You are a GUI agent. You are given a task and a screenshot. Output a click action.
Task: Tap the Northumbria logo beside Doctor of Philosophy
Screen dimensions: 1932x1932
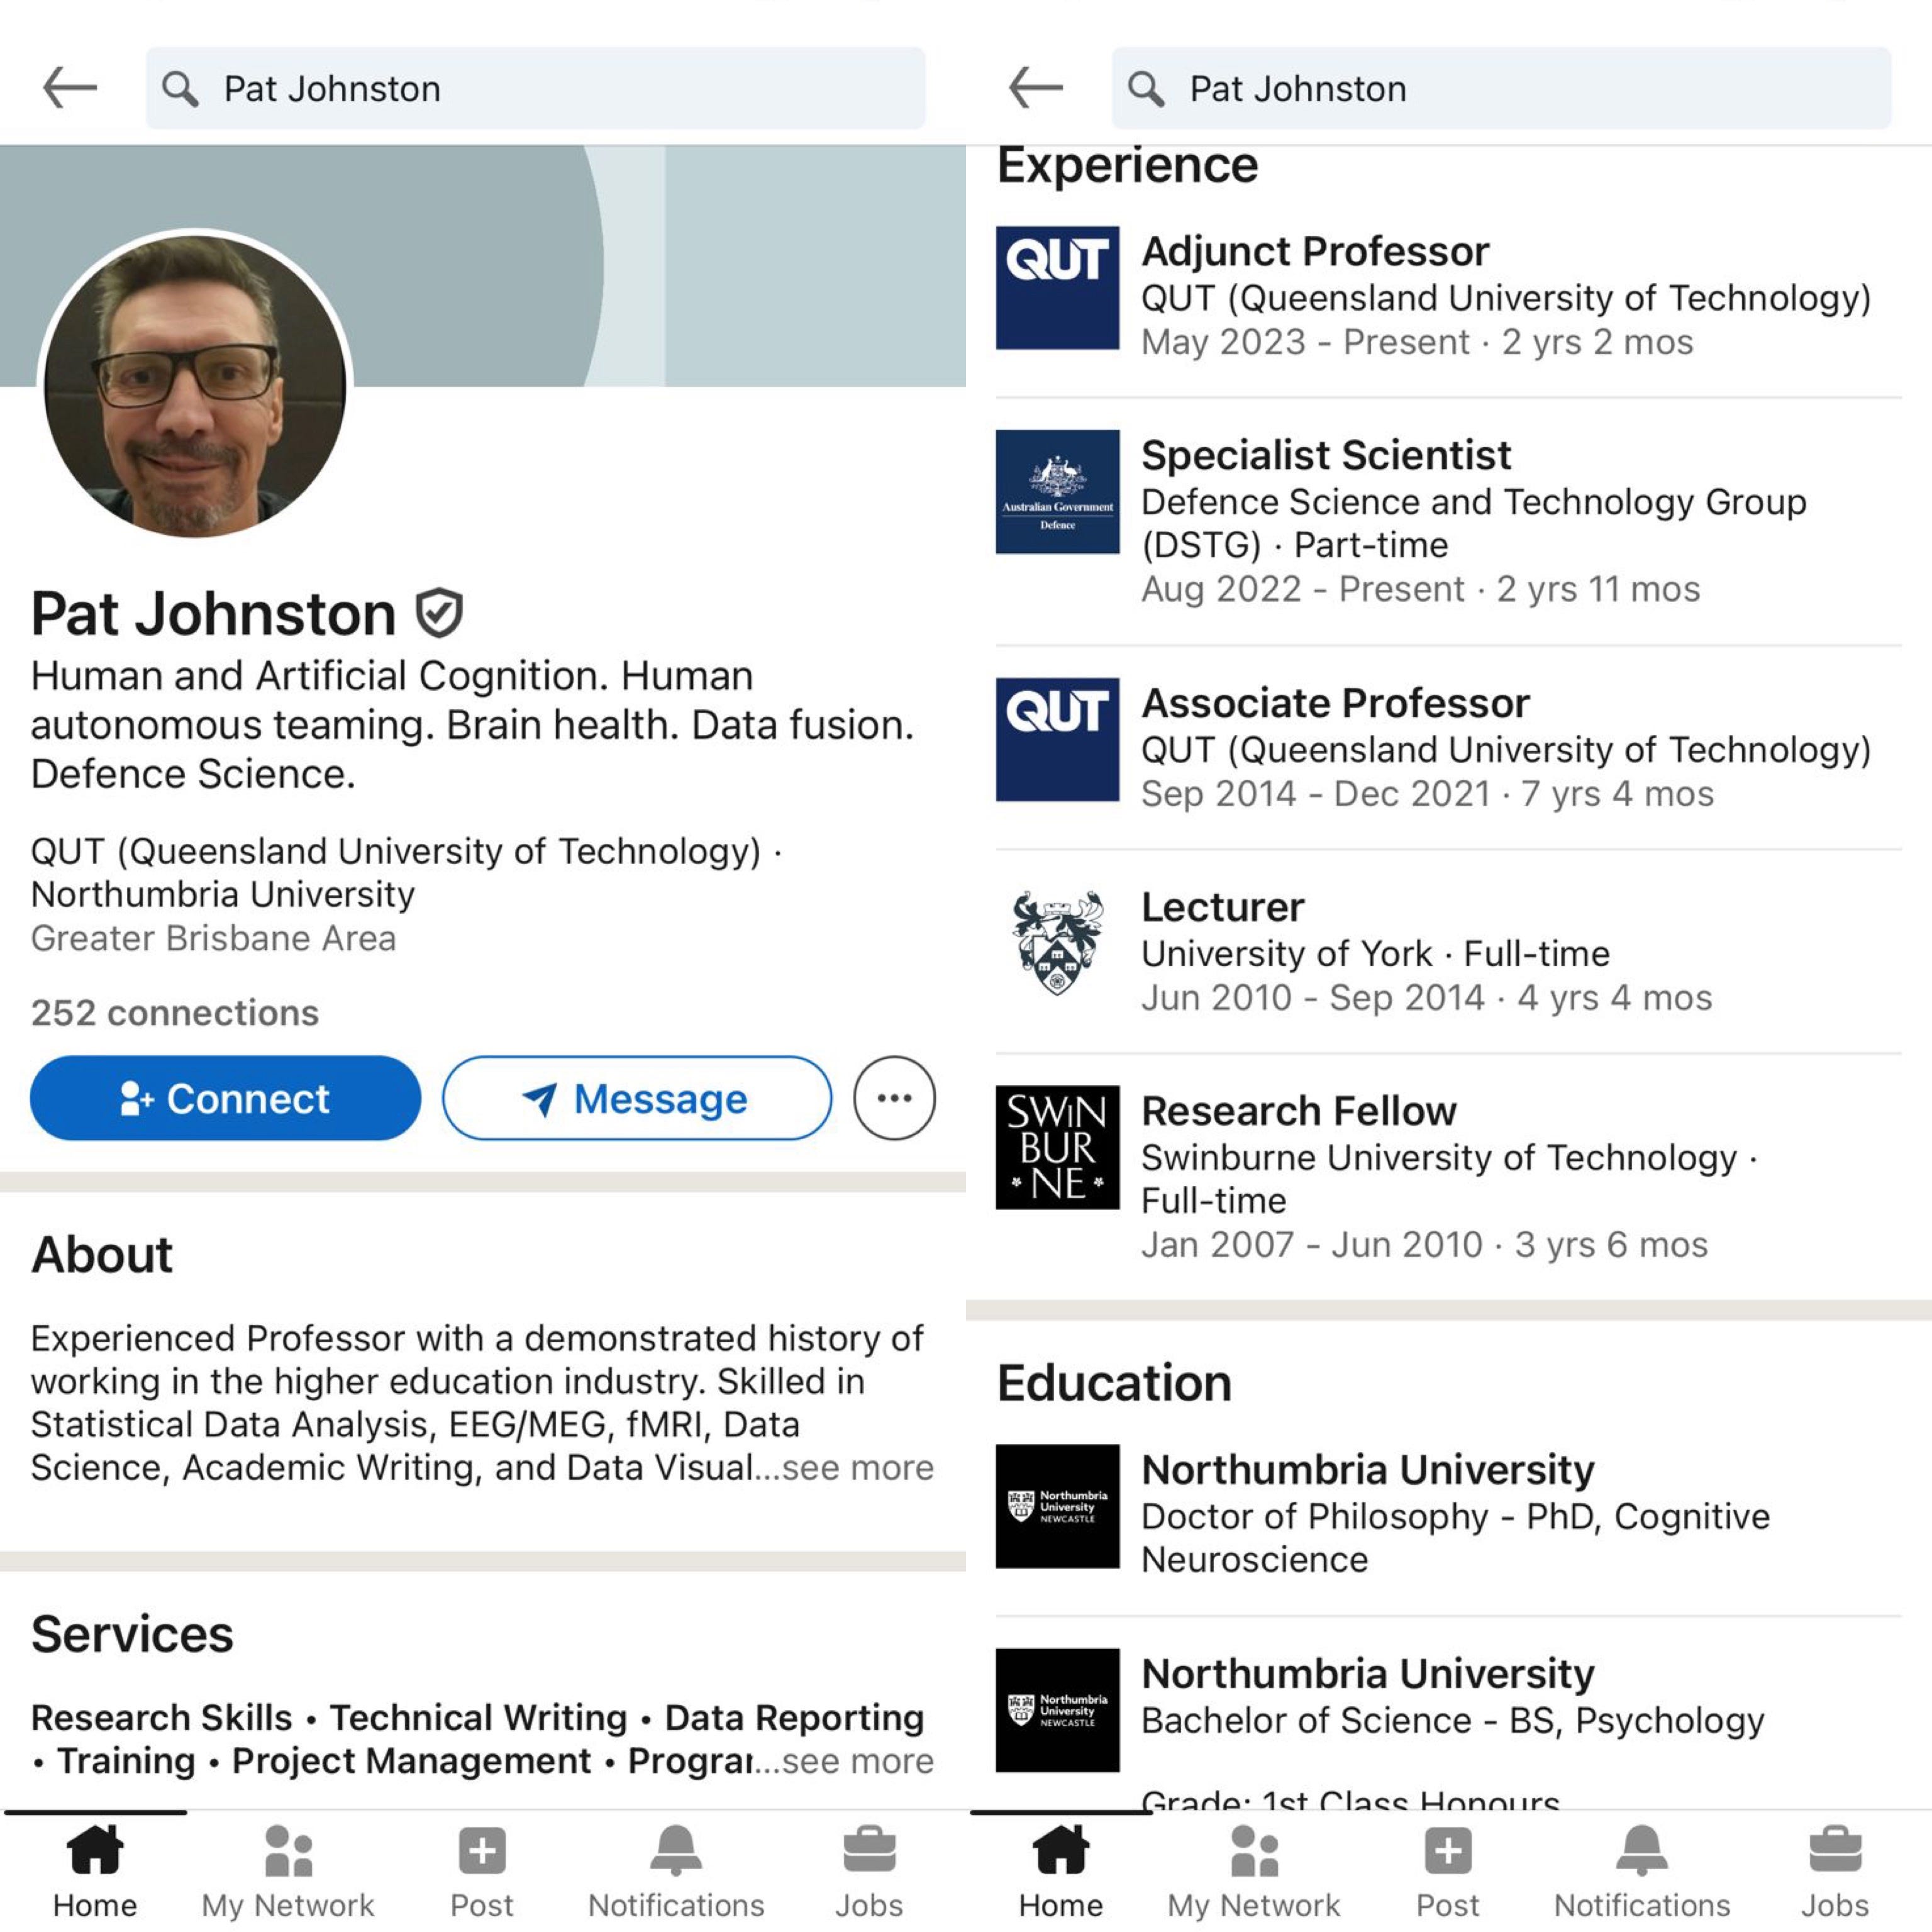(x=1058, y=1506)
